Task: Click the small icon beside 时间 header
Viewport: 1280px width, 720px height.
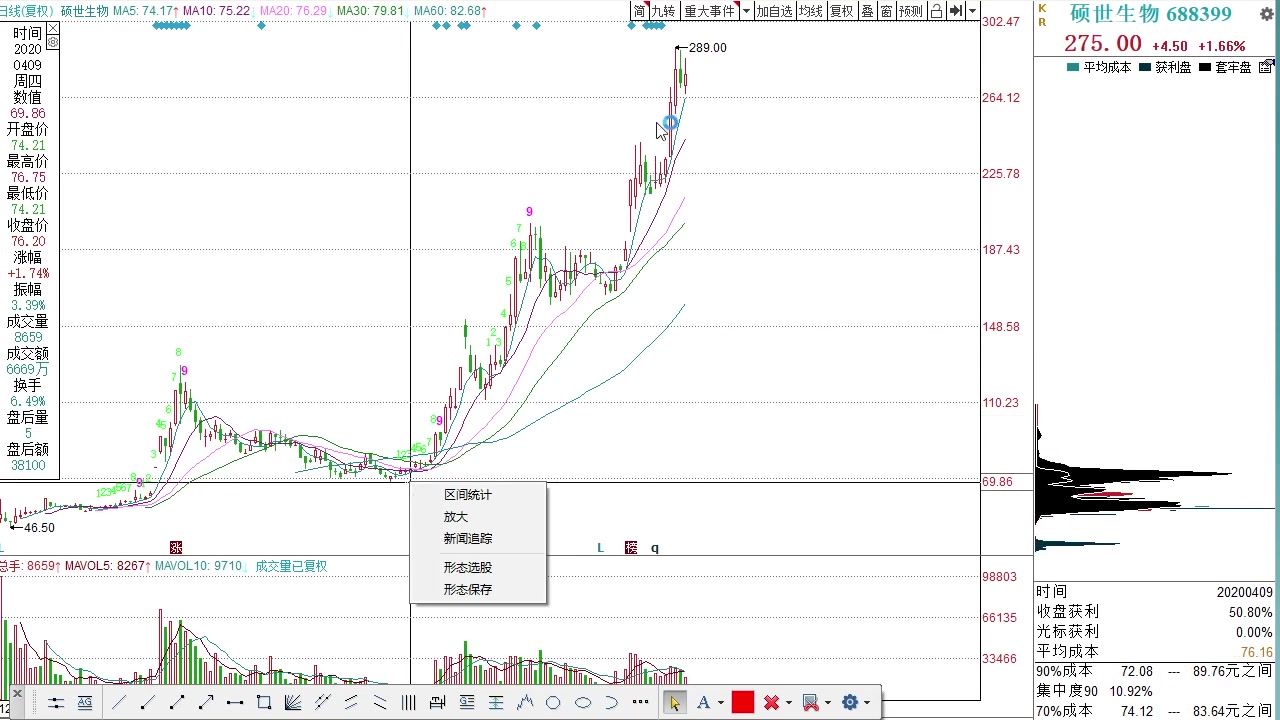Action: click(x=53, y=30)
